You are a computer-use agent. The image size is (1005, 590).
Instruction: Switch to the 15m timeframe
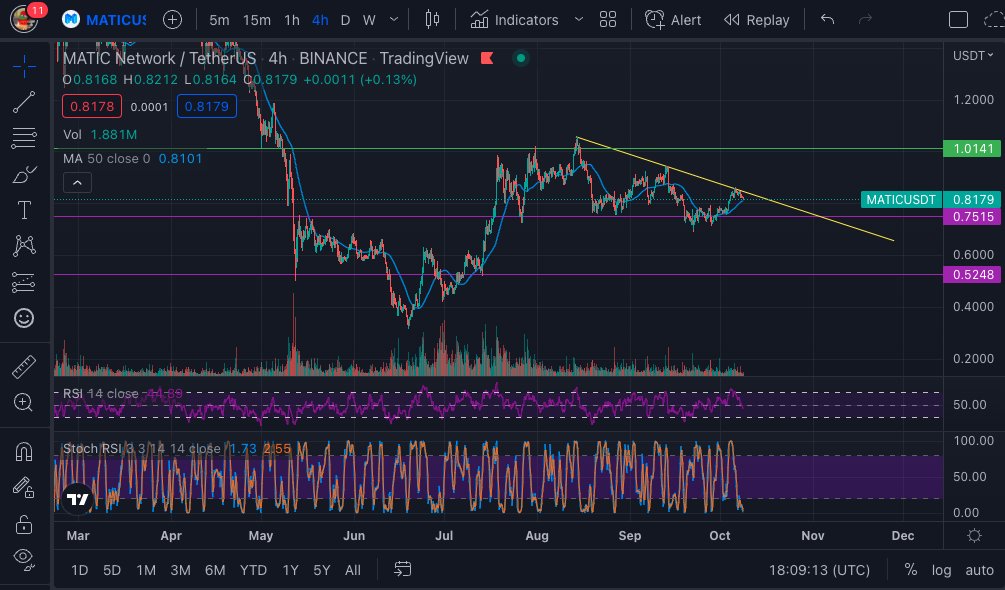point(256,20)
